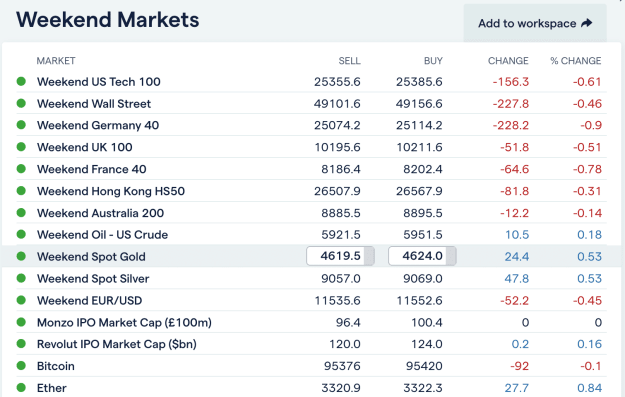Click the green status dot for Ether
The height and width of the screenshot is (397, 625).
pyautogui.click(x=21, y=387)
